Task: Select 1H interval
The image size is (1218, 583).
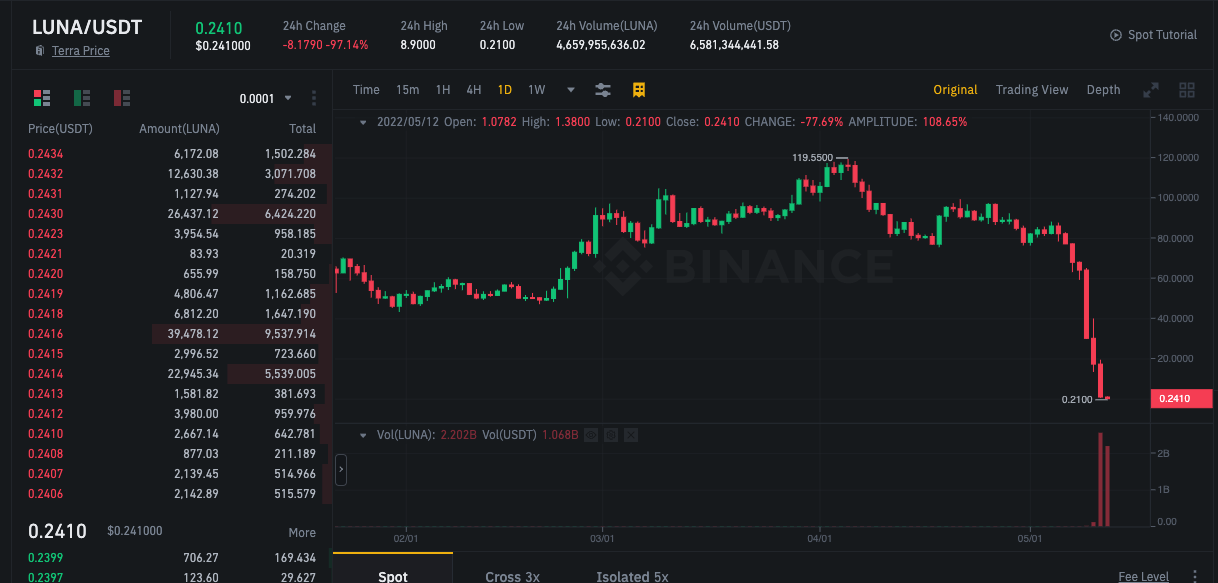Action: tap(443, 90)
